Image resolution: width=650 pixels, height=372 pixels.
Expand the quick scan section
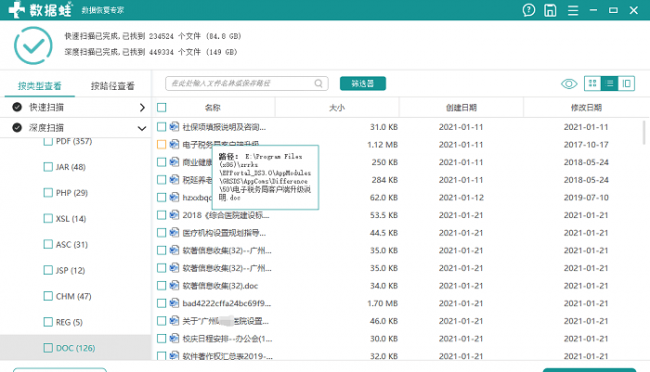coord(142,107)
